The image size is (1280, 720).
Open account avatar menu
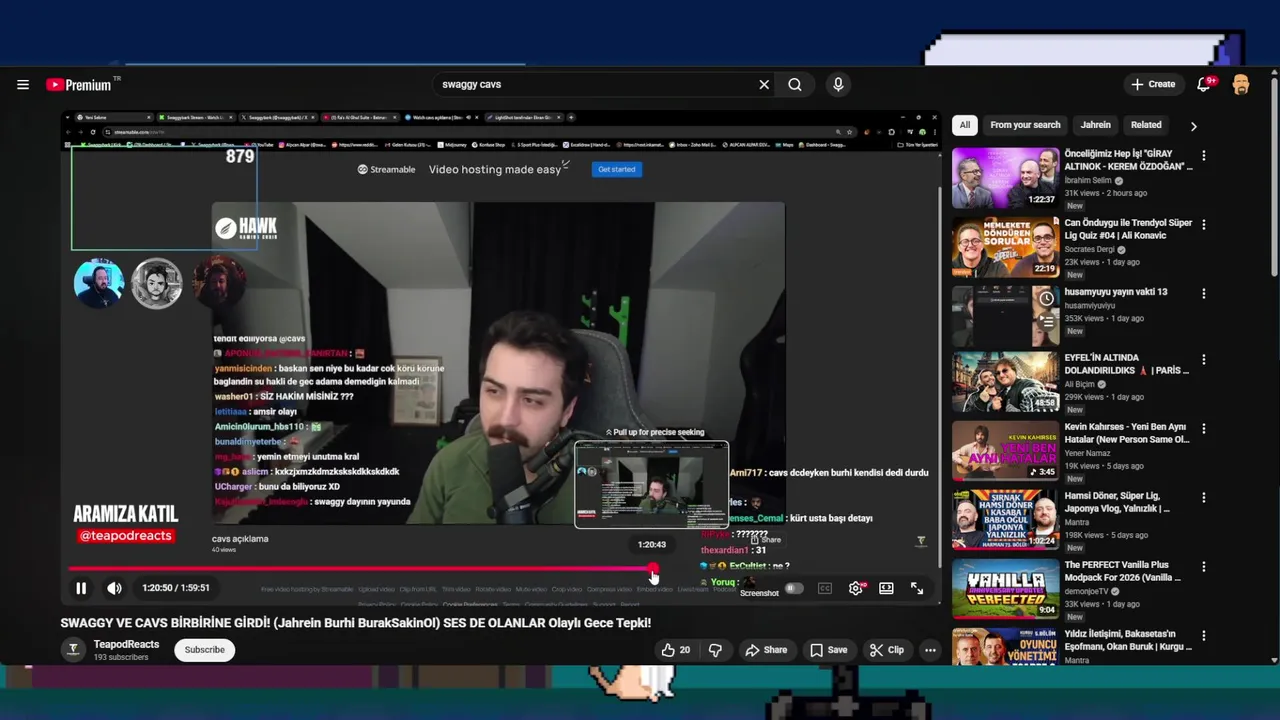[x=1241, y=85]
